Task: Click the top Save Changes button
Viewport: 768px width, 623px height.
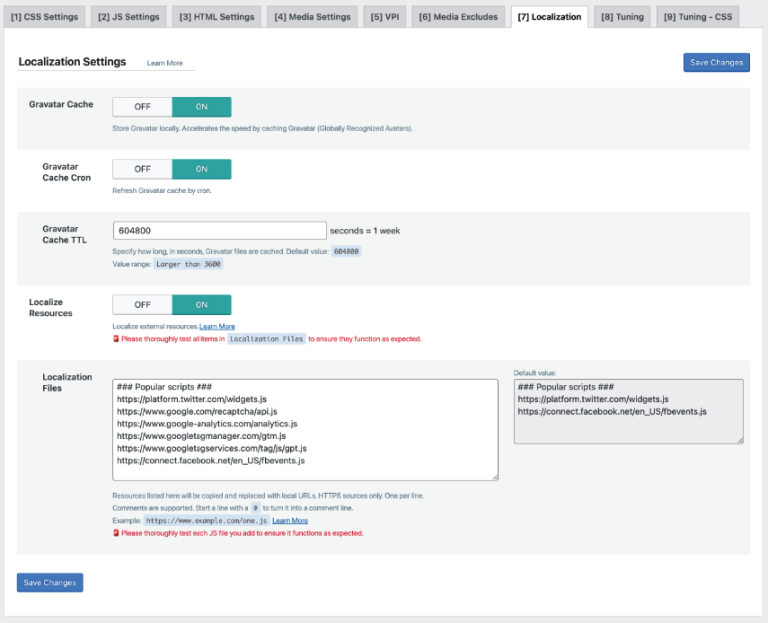Action: point(716,62)
